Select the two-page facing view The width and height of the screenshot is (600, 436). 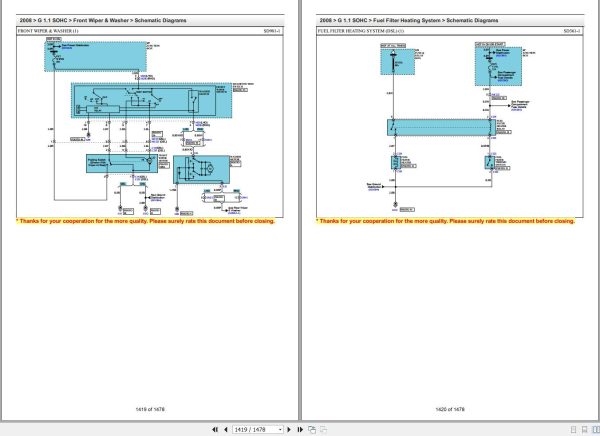595,430
